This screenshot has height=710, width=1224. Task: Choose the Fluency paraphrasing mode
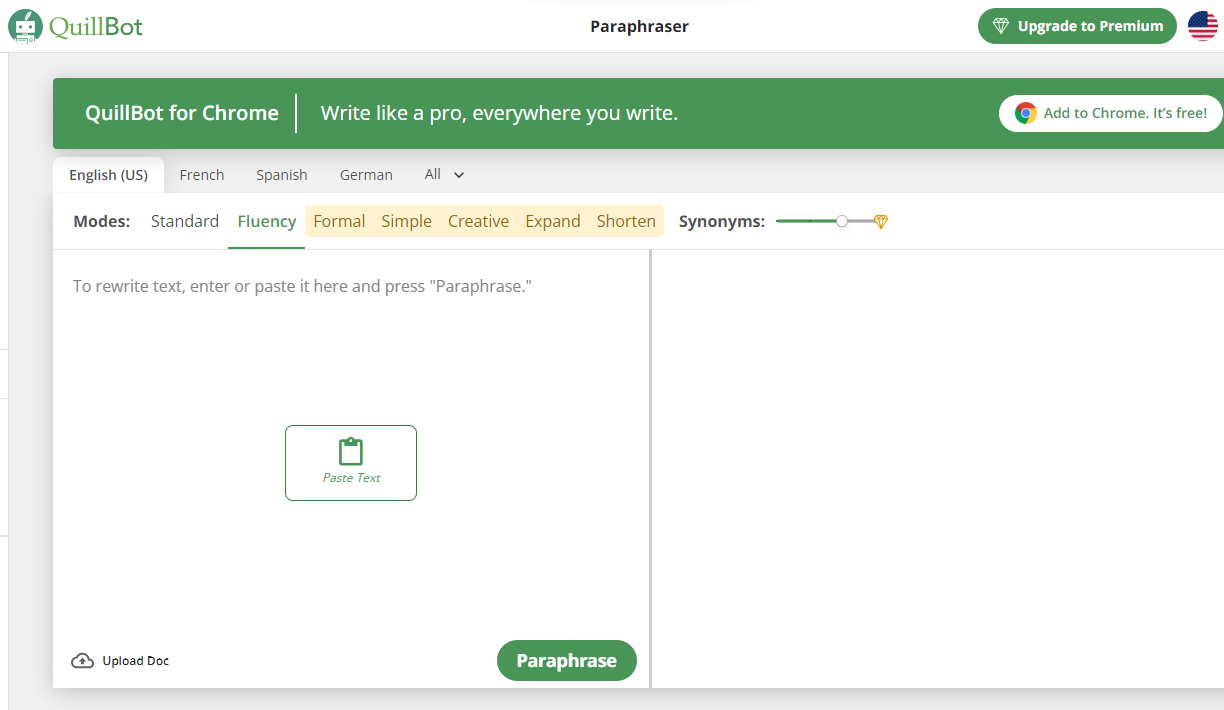click(x=267, y=221)
